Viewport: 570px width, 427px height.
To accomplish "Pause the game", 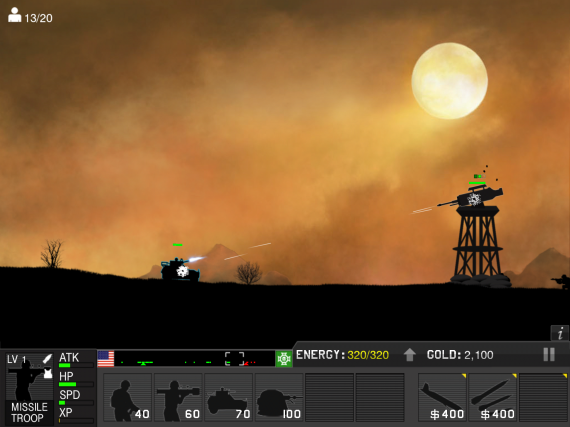I will (549, 354).
